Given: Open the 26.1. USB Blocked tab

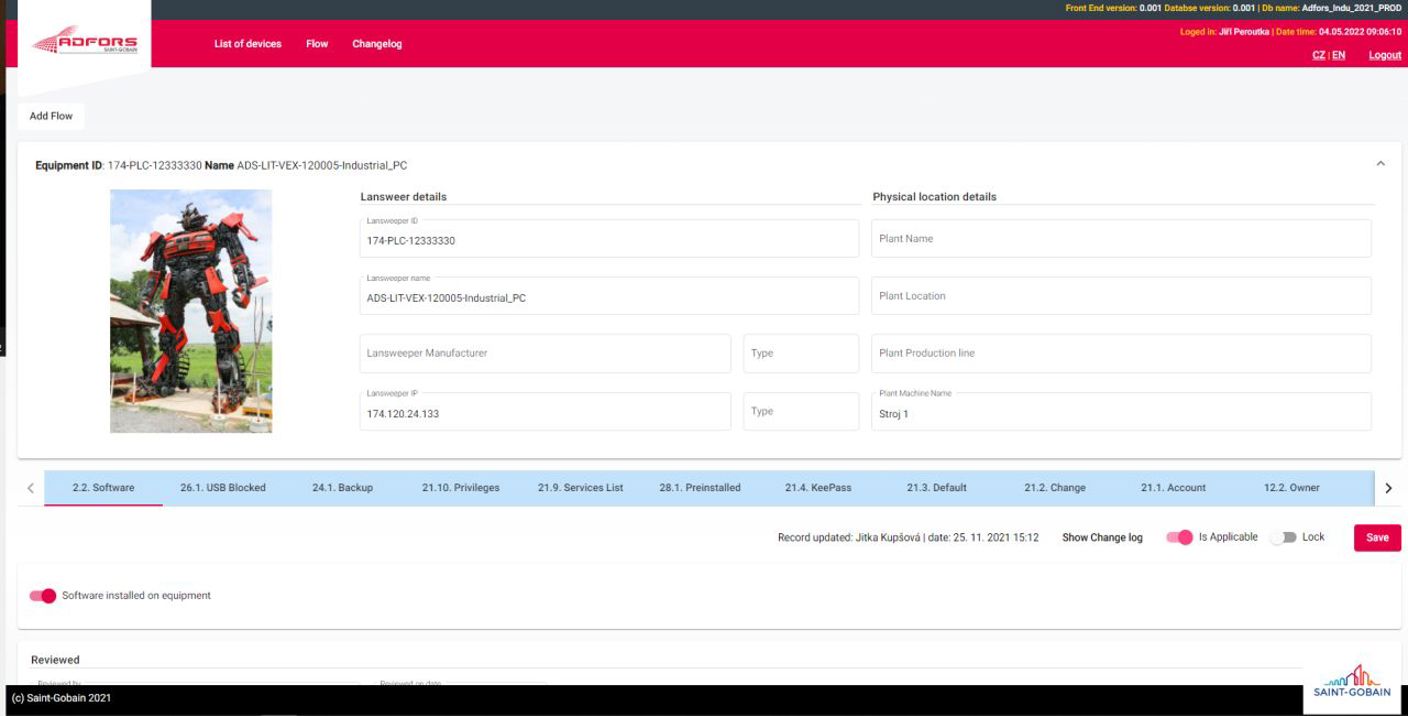Looking at the screenshot, I should pos(222,488).
